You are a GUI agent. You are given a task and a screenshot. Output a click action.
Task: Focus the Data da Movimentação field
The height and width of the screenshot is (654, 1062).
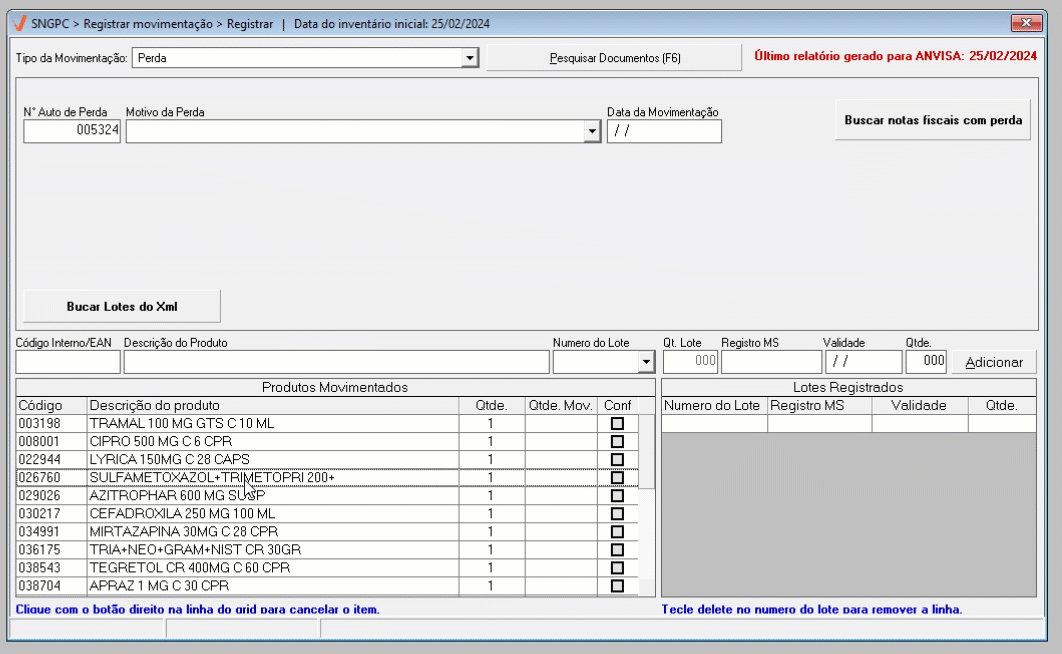click(663, 132)
